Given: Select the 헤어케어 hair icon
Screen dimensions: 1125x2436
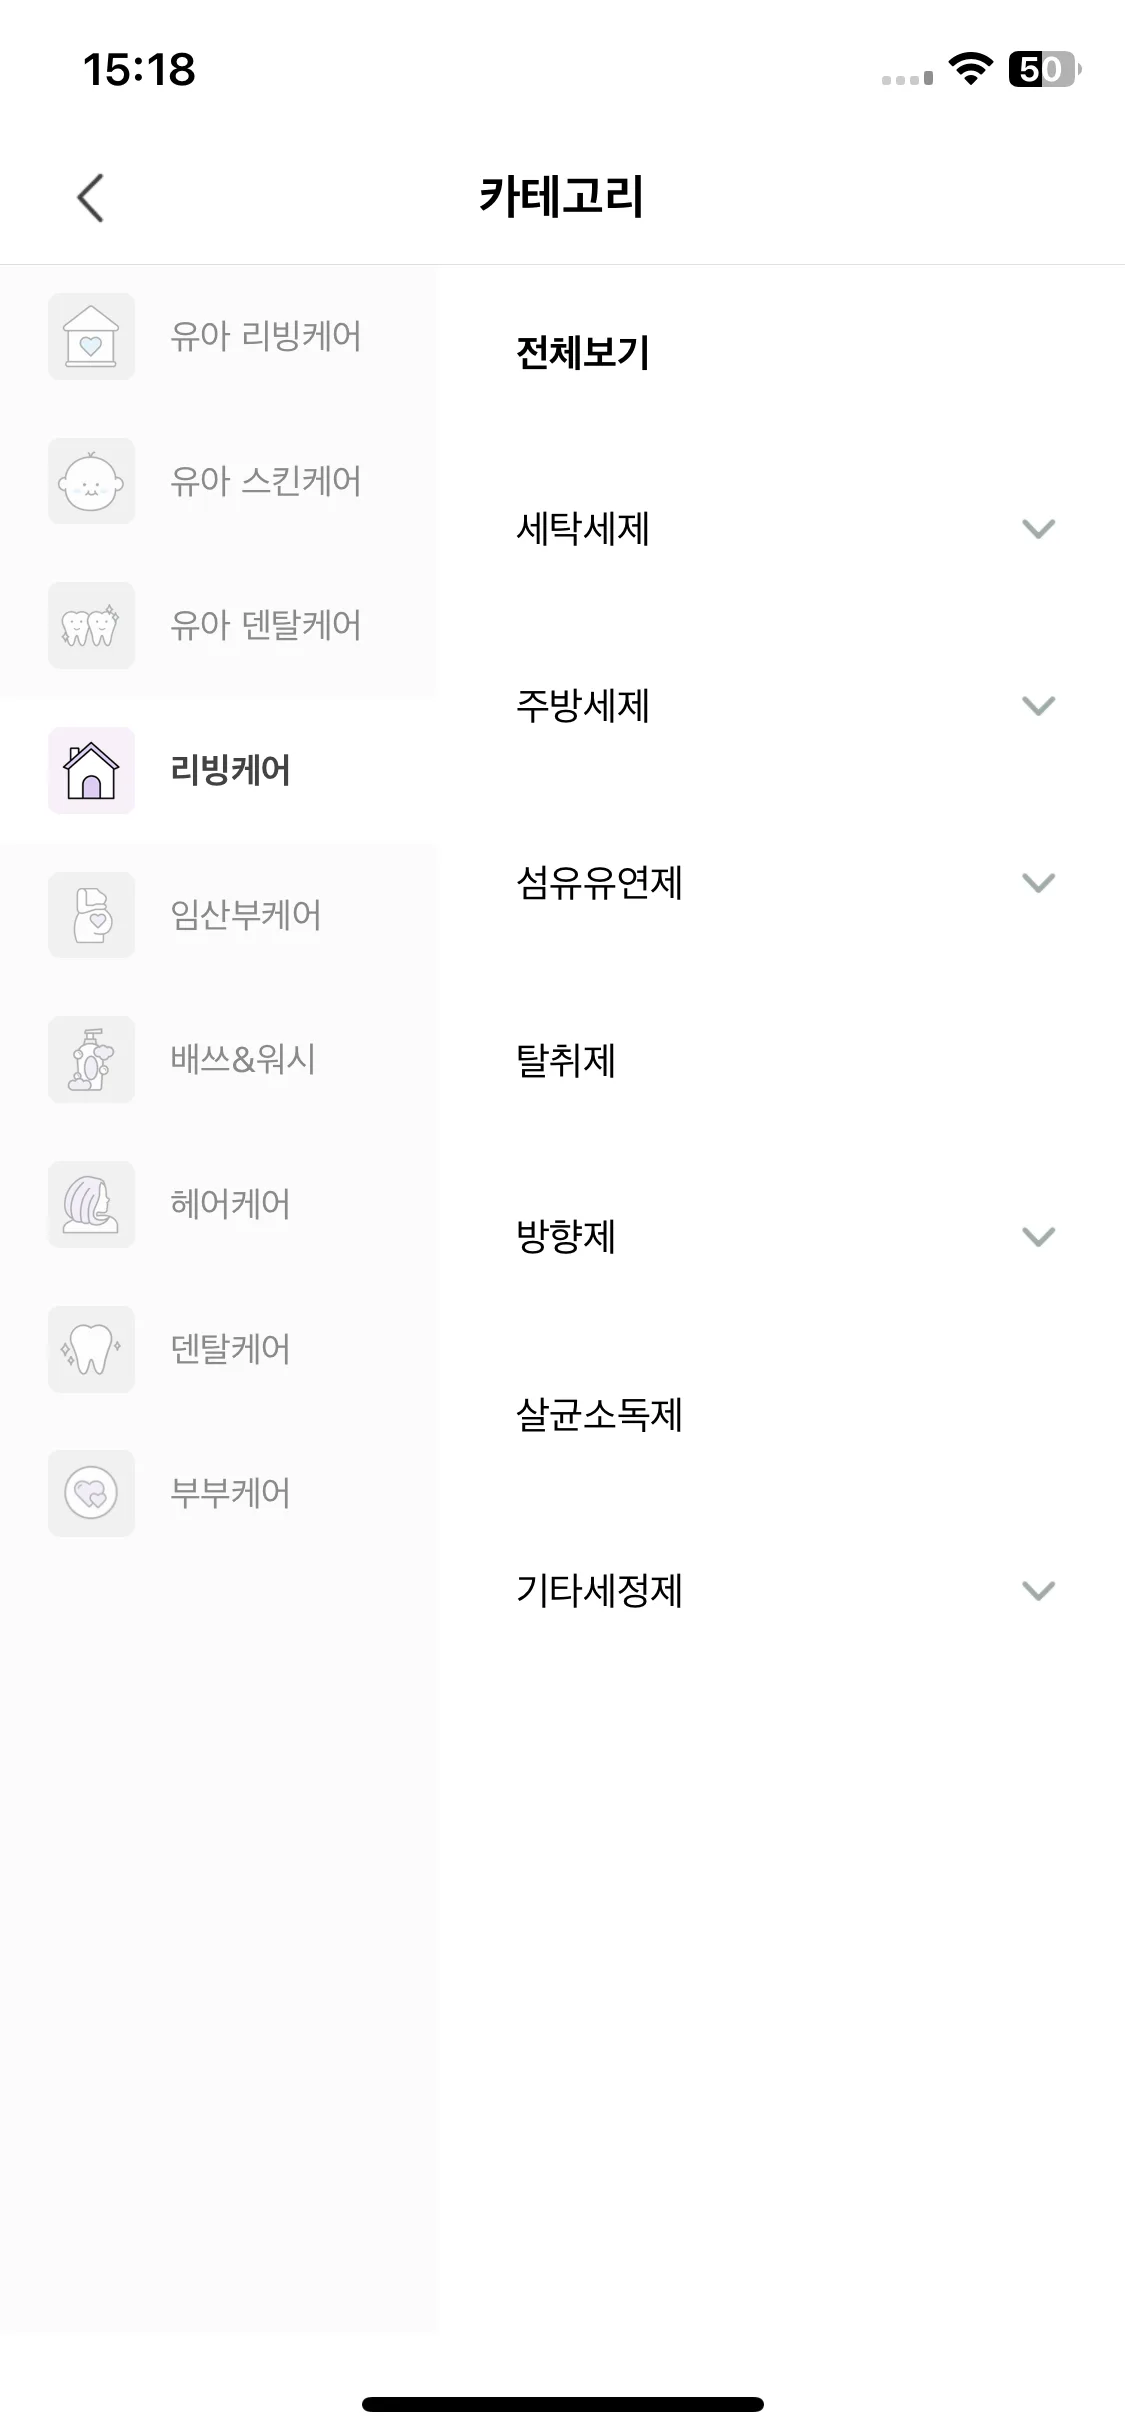Looking at the screenshot, I should coord(91,1204).
